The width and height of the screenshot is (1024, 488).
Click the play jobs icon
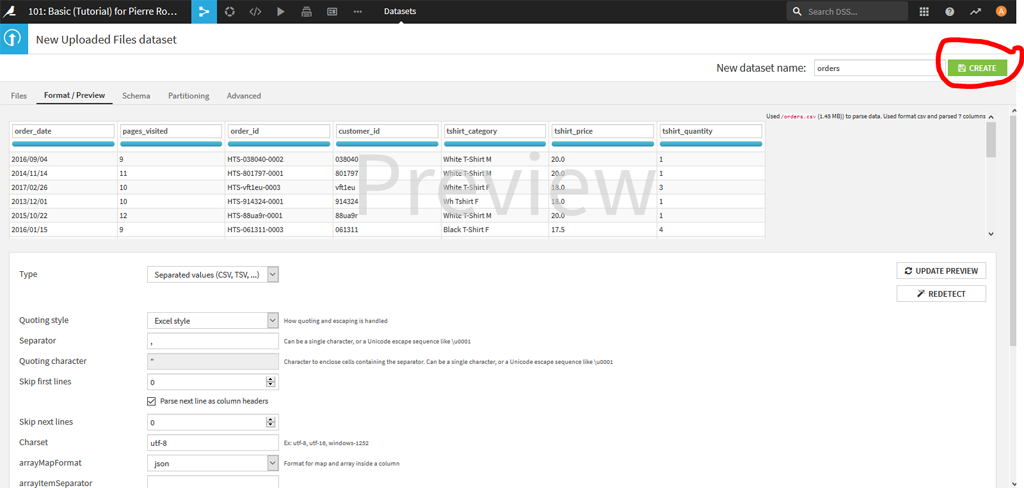[280, 12]
